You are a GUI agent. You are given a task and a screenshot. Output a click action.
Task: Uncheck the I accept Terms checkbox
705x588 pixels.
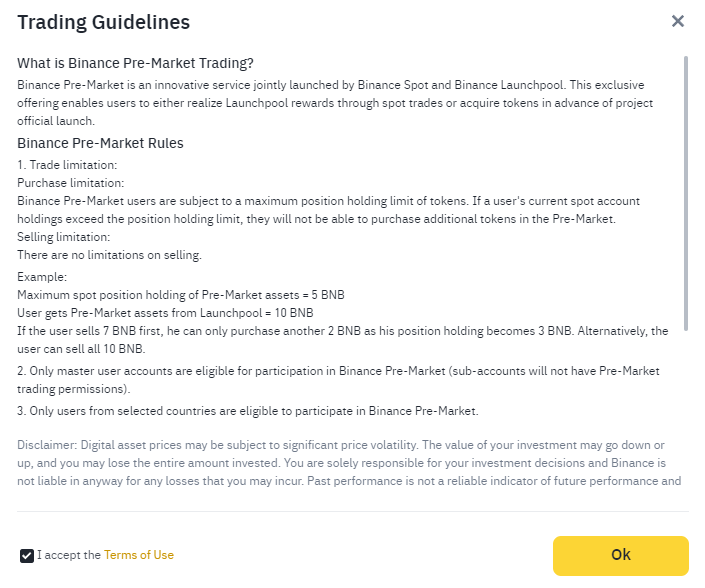pos(27,556)
